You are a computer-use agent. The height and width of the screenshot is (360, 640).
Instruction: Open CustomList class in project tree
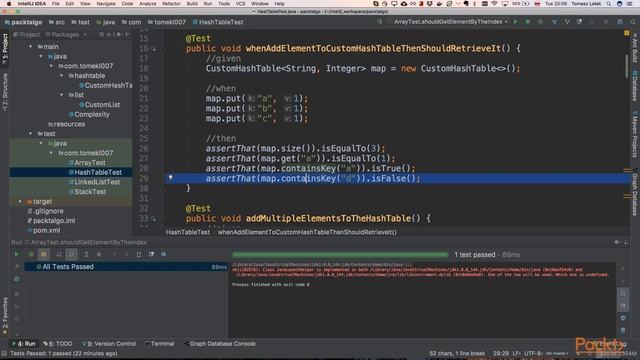(x=99, y=105)
